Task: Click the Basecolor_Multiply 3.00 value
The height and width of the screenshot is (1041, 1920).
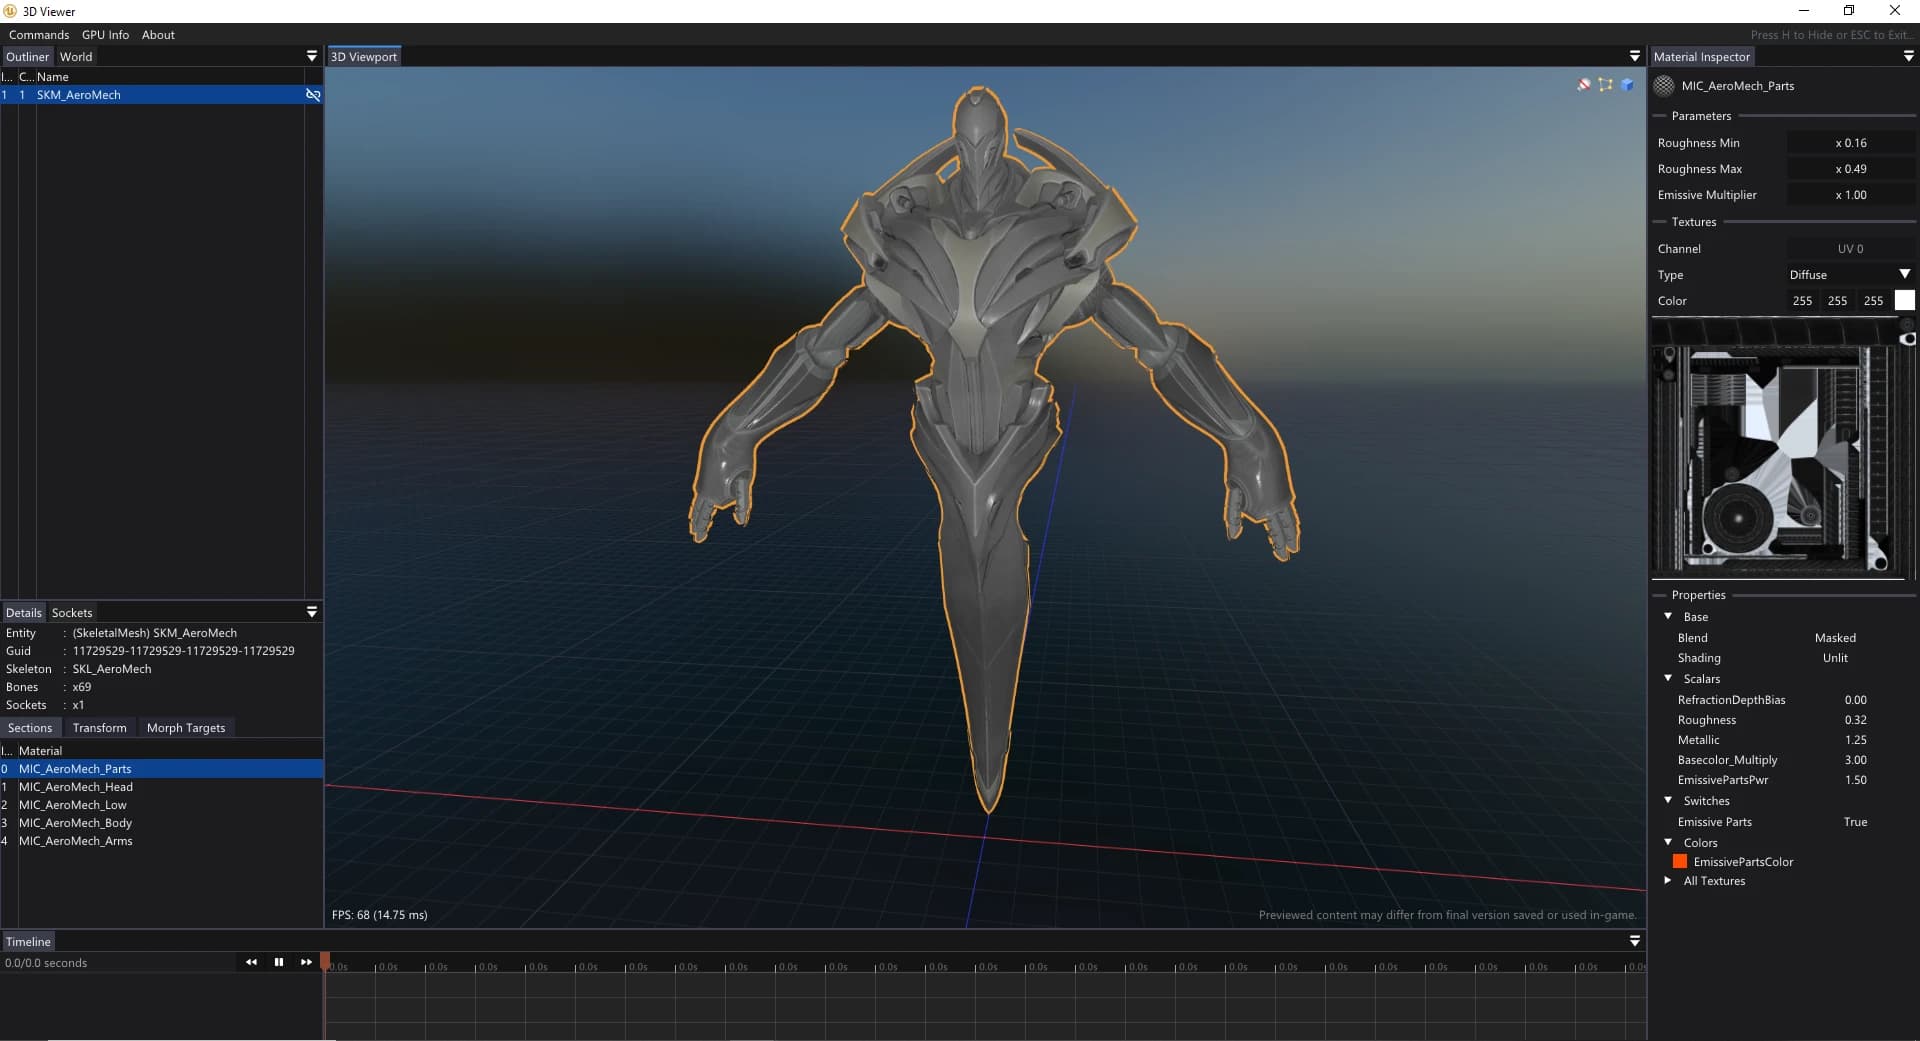Action: pyautogui.click(x=1855, y=760)
